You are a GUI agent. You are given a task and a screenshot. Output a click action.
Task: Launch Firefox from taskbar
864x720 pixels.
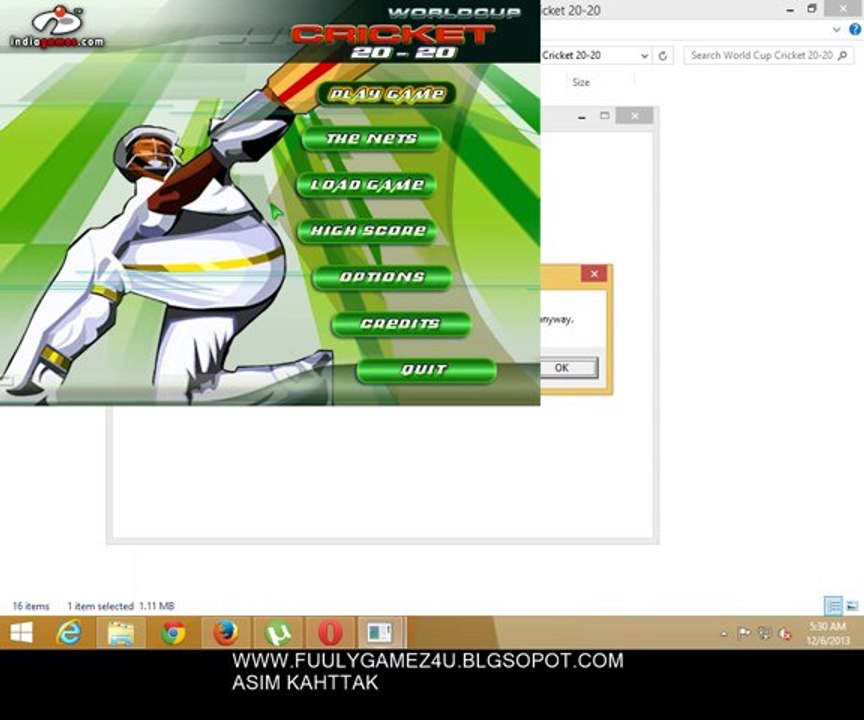pos(225,633)
